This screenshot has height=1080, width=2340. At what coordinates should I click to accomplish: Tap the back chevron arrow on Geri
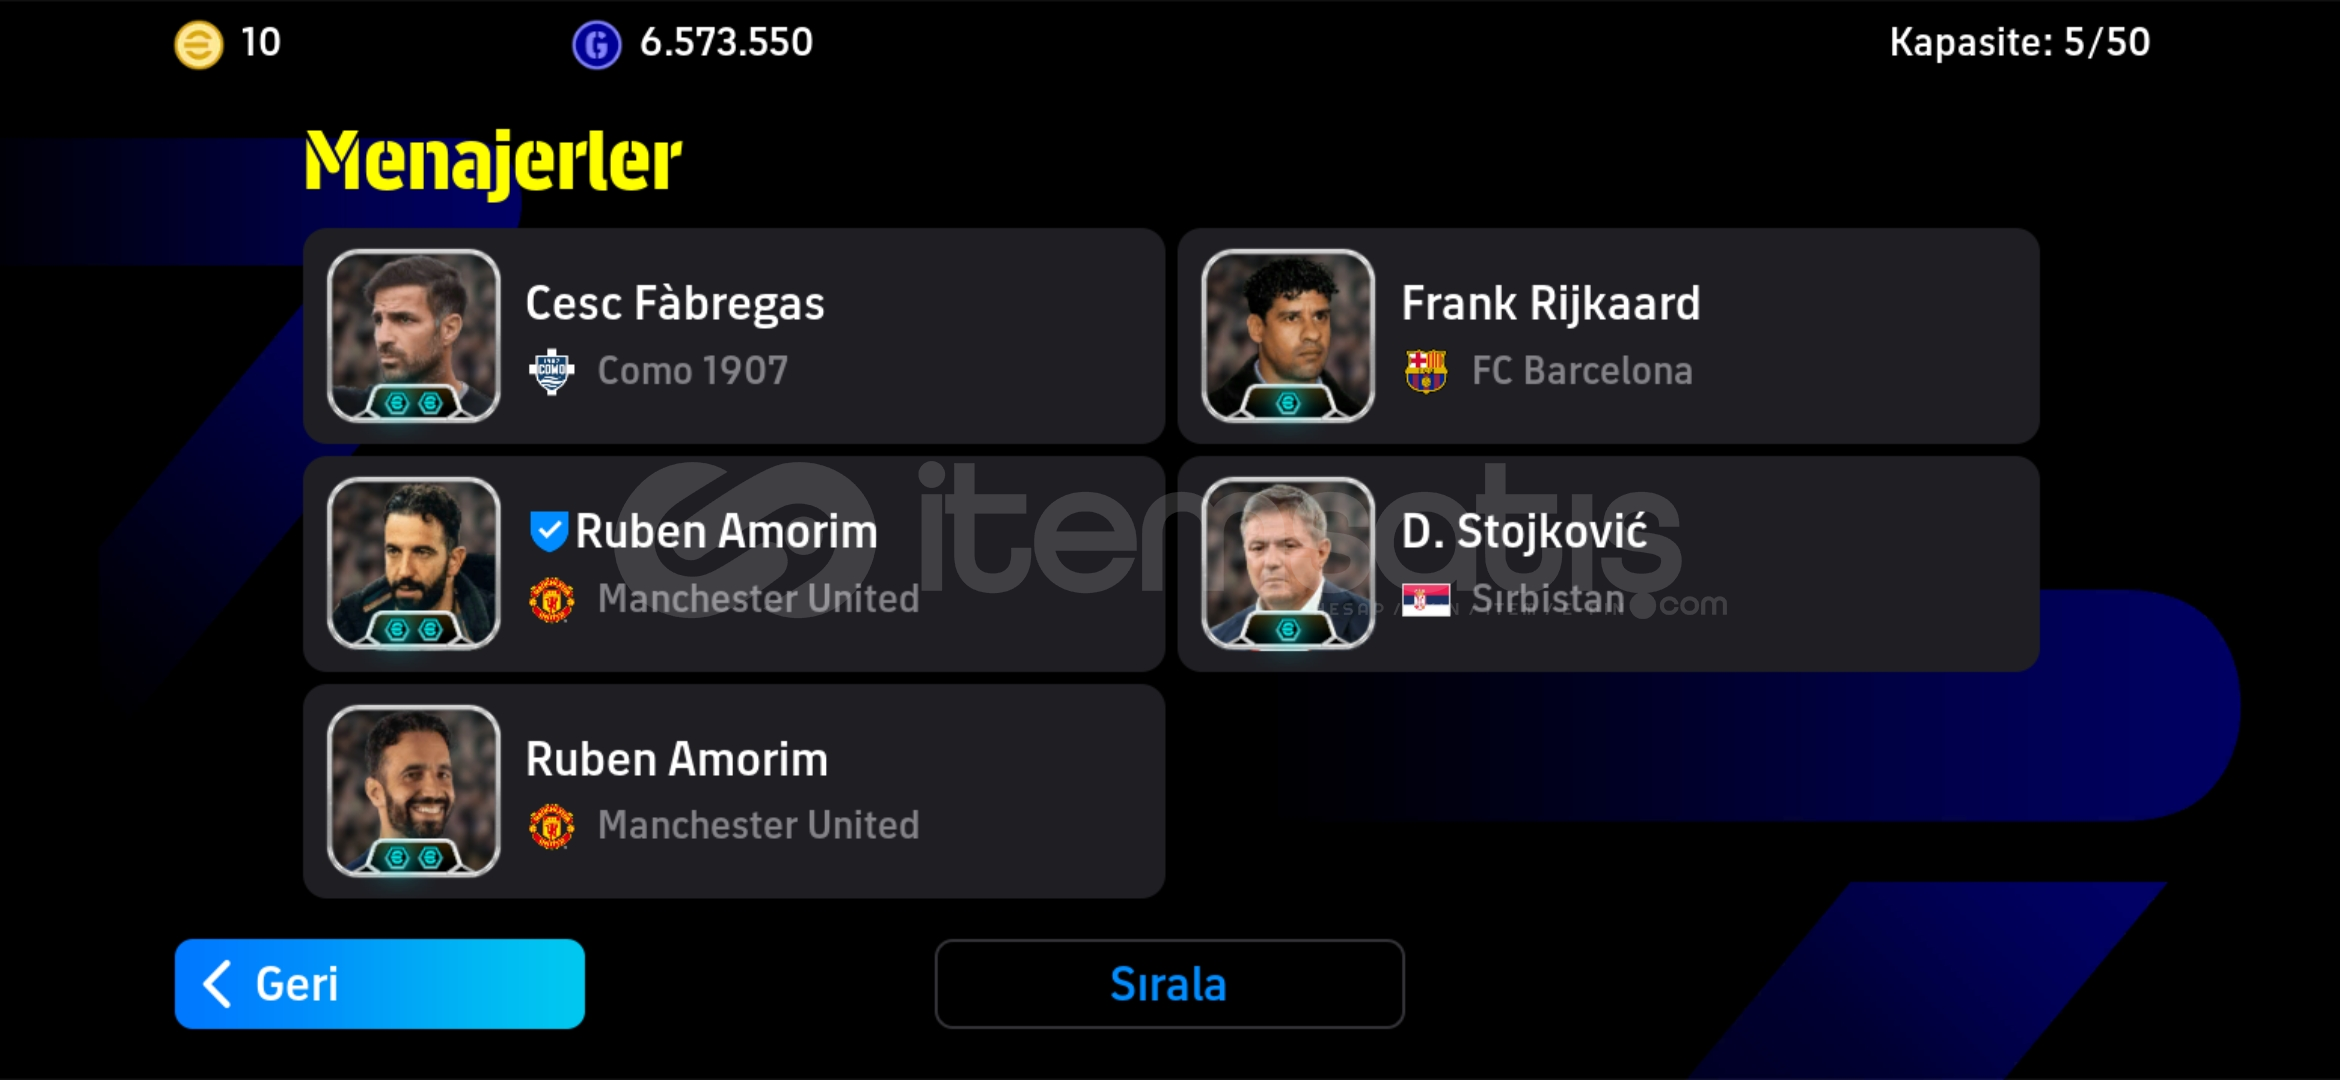(217, 984)
